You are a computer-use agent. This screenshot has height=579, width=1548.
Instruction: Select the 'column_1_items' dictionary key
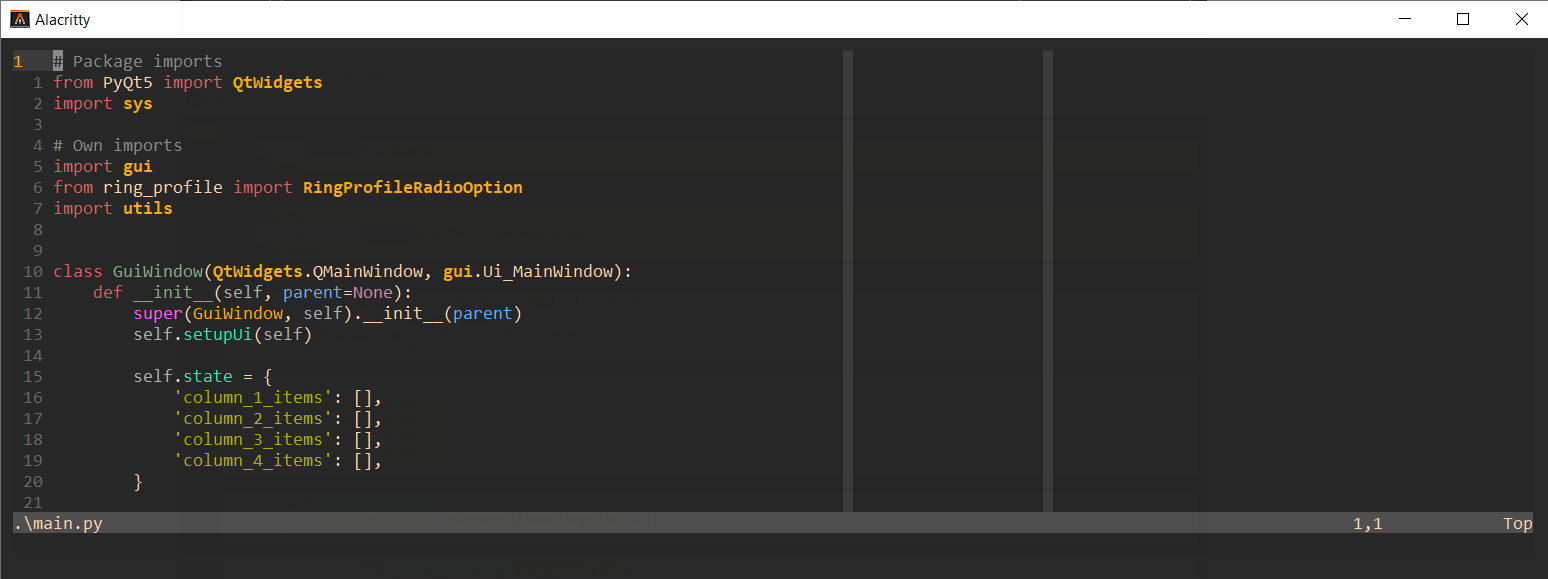pos(252,397)
